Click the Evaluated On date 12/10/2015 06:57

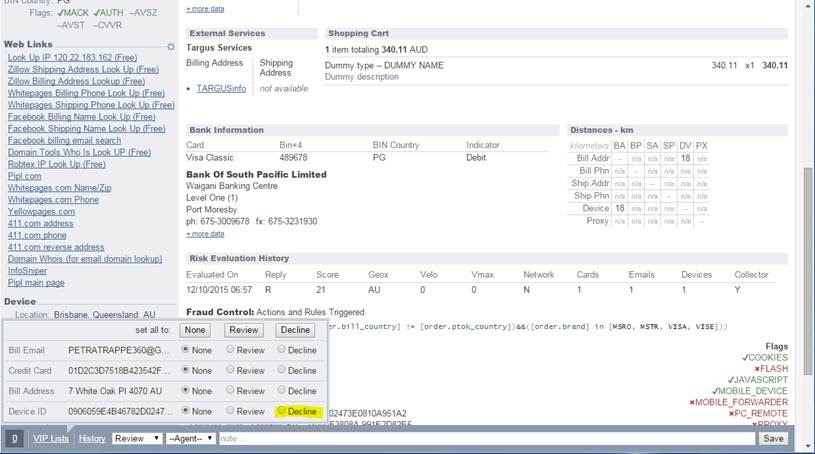tap(219, 290)
